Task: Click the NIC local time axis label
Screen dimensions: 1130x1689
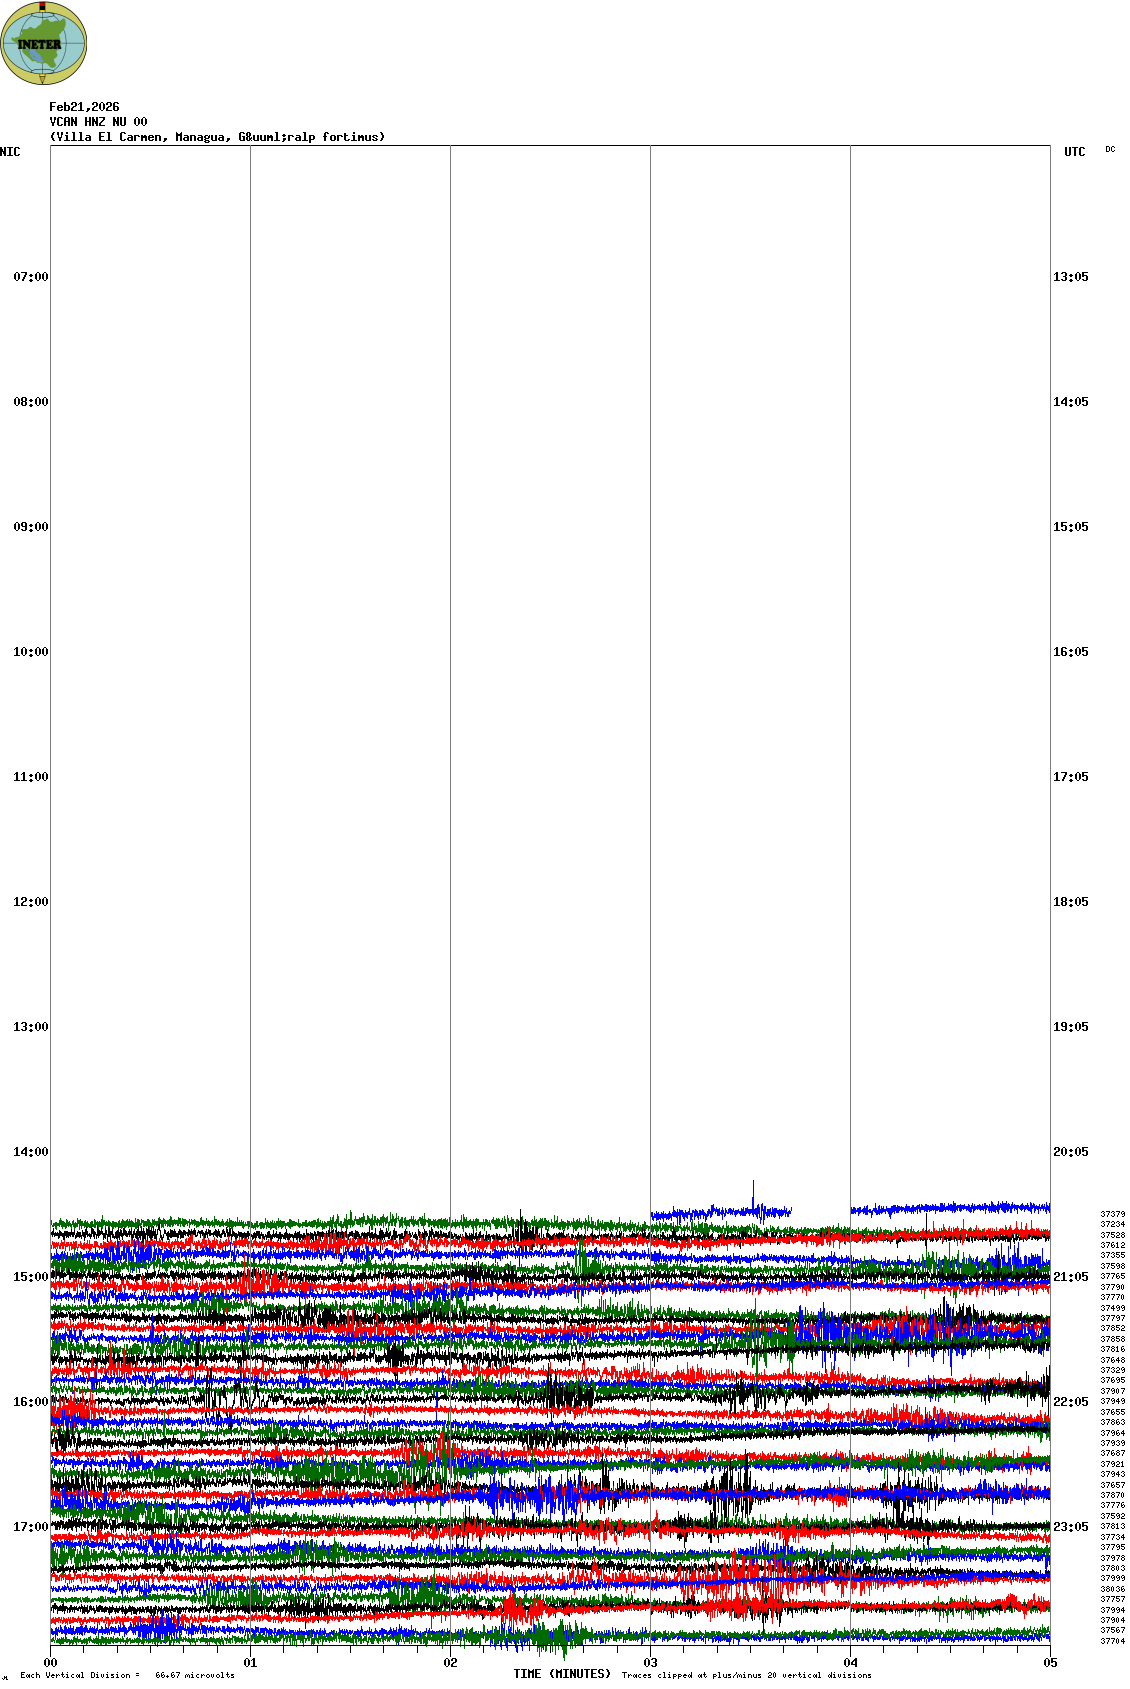Action: (10, 152)
